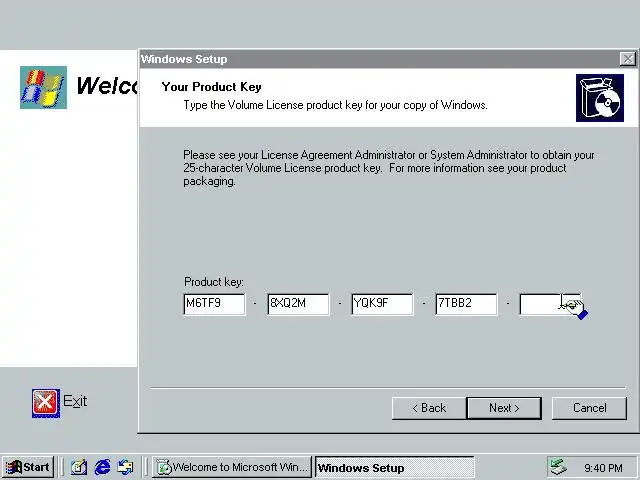Click the Windows Setup taskbar button
Image resolution: width=640 pixels, height=480 pixels.
[x=395, y=467]
